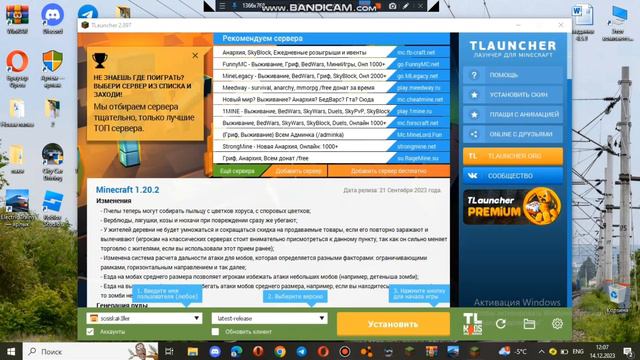
Task: Click the share icon beside Online с друзьями
Action: pos(474,134)
